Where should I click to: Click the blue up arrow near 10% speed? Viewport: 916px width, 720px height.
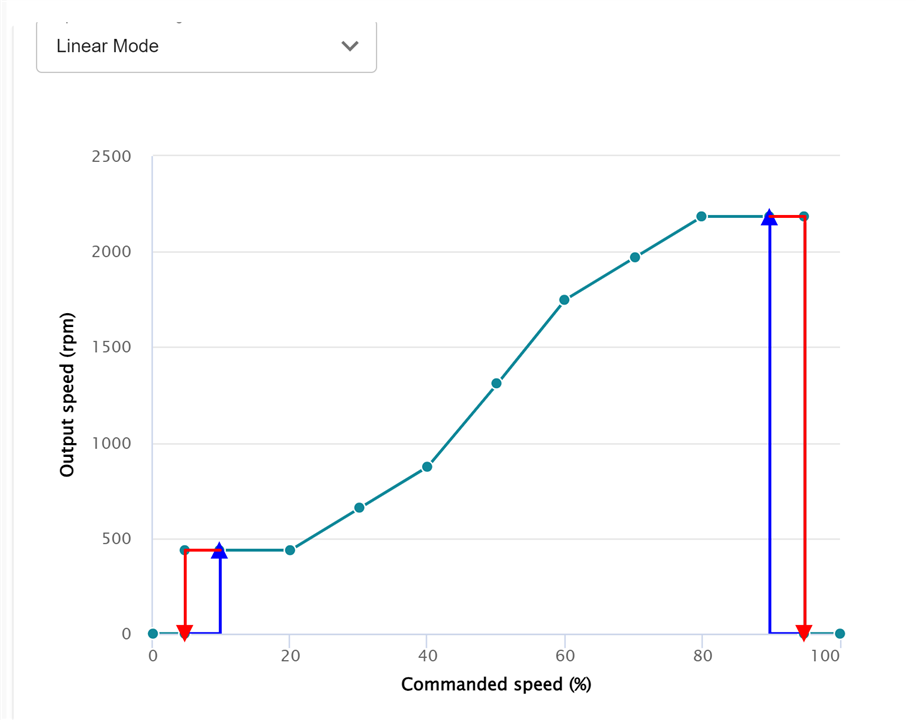click(x=219, y=550)
